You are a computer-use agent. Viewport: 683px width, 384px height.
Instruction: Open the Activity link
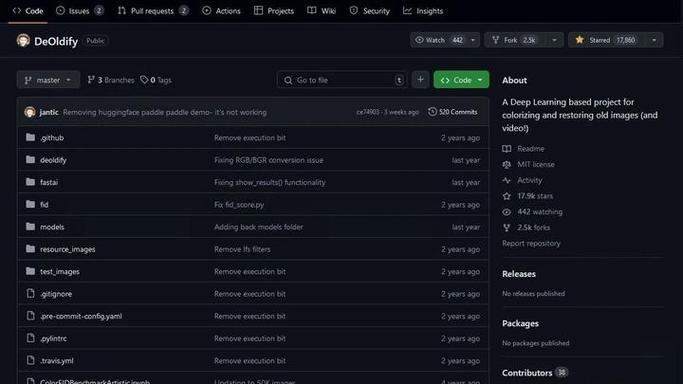click(x=523, y=180)
